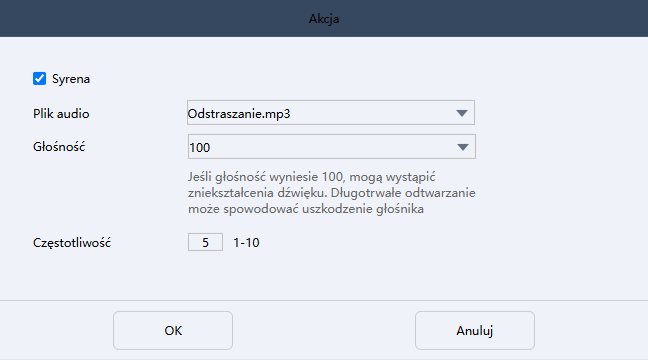Click the Odstraszanie.mp3 combo box text
The width and height of the screenshot is (648, 360).
pos(239,114)
